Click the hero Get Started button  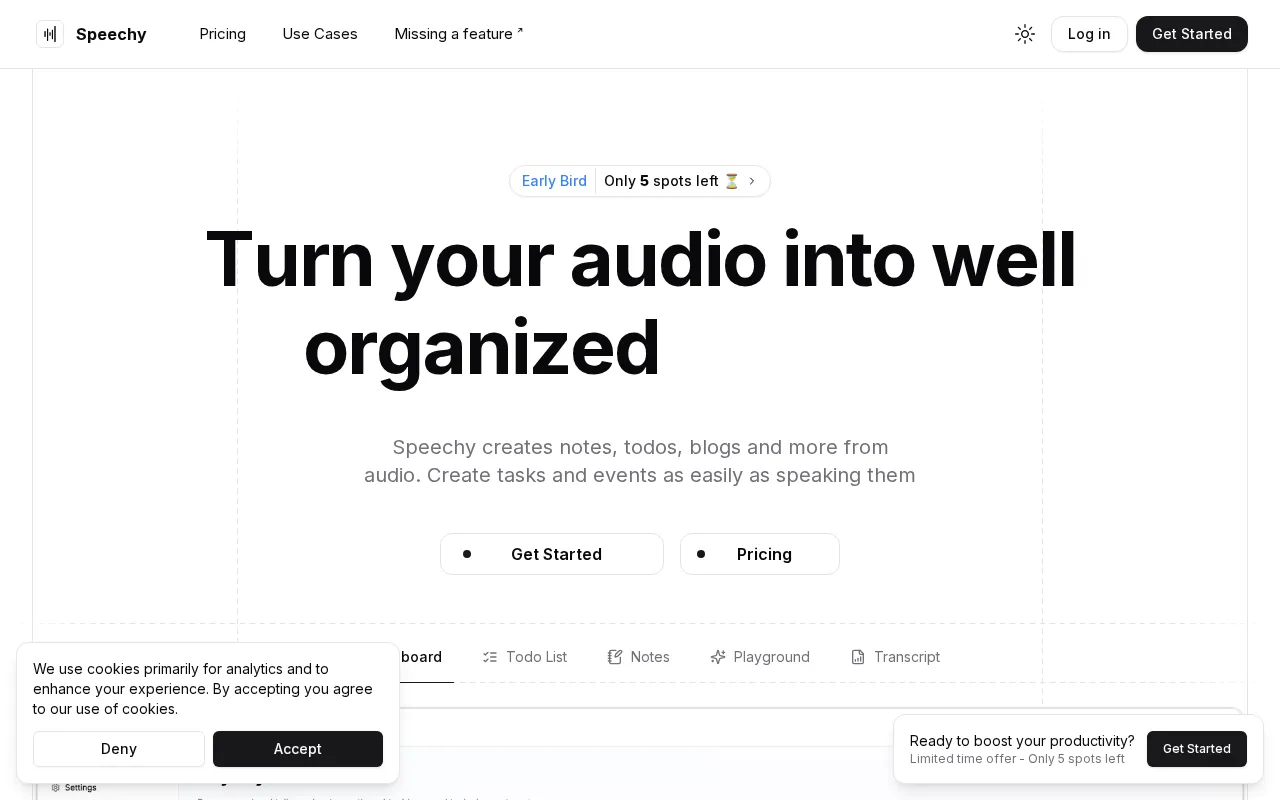(552, 554)
